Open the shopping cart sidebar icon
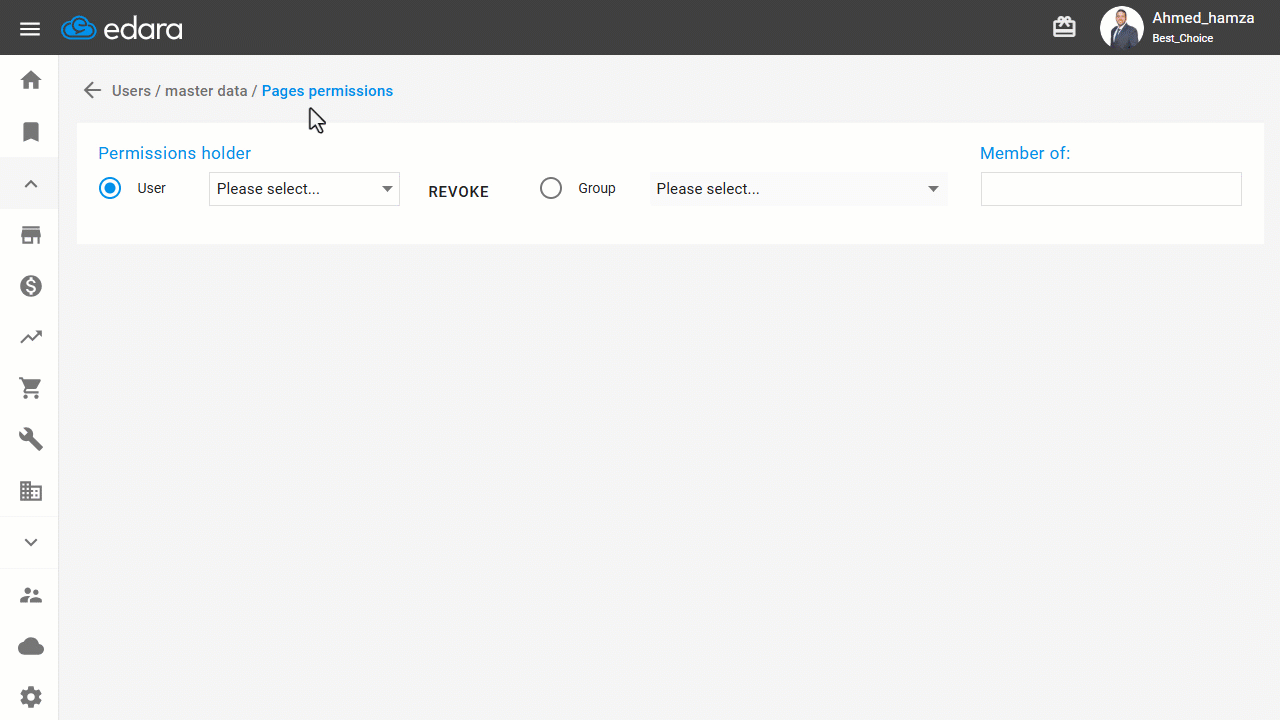This screenshot has height=720, width=1280. coord(31,389)
